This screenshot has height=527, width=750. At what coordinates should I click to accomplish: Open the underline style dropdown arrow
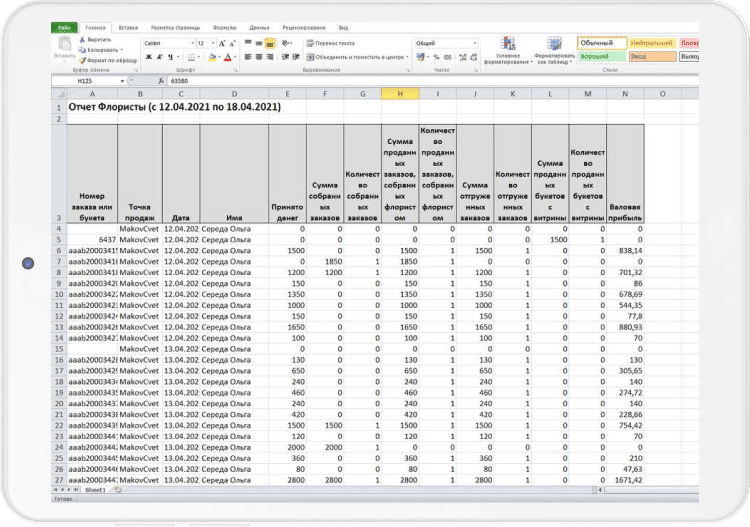pyautogui.click(x=178, y=57)
